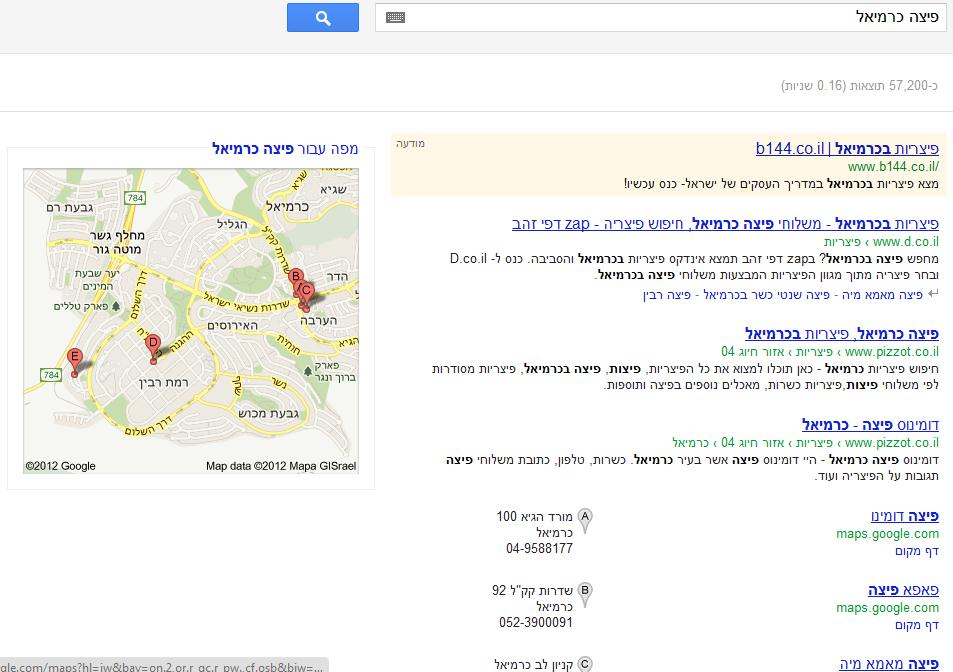Click the address 'מורד הגיא 100'

(534, 516)
